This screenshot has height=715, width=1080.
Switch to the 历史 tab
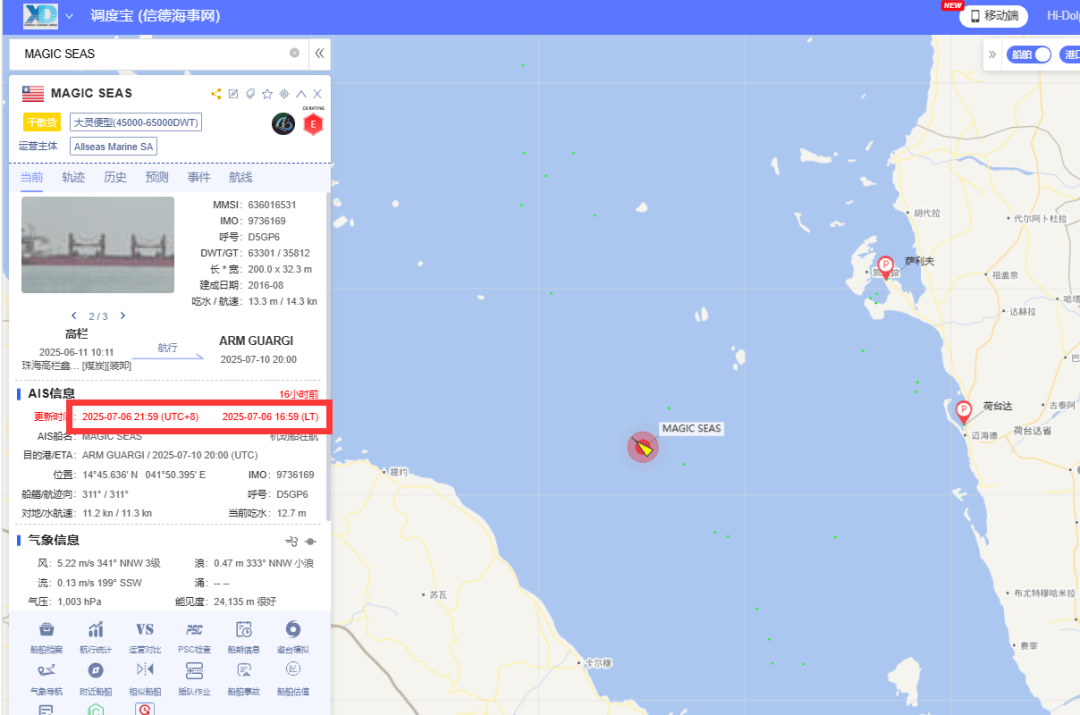[x=115, y=178]
